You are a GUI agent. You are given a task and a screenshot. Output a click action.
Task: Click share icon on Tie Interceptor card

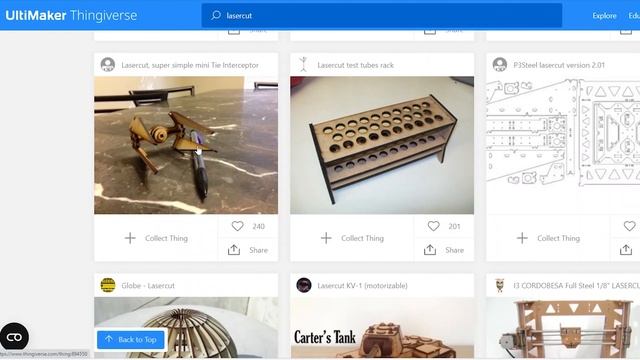click(234, 250)
